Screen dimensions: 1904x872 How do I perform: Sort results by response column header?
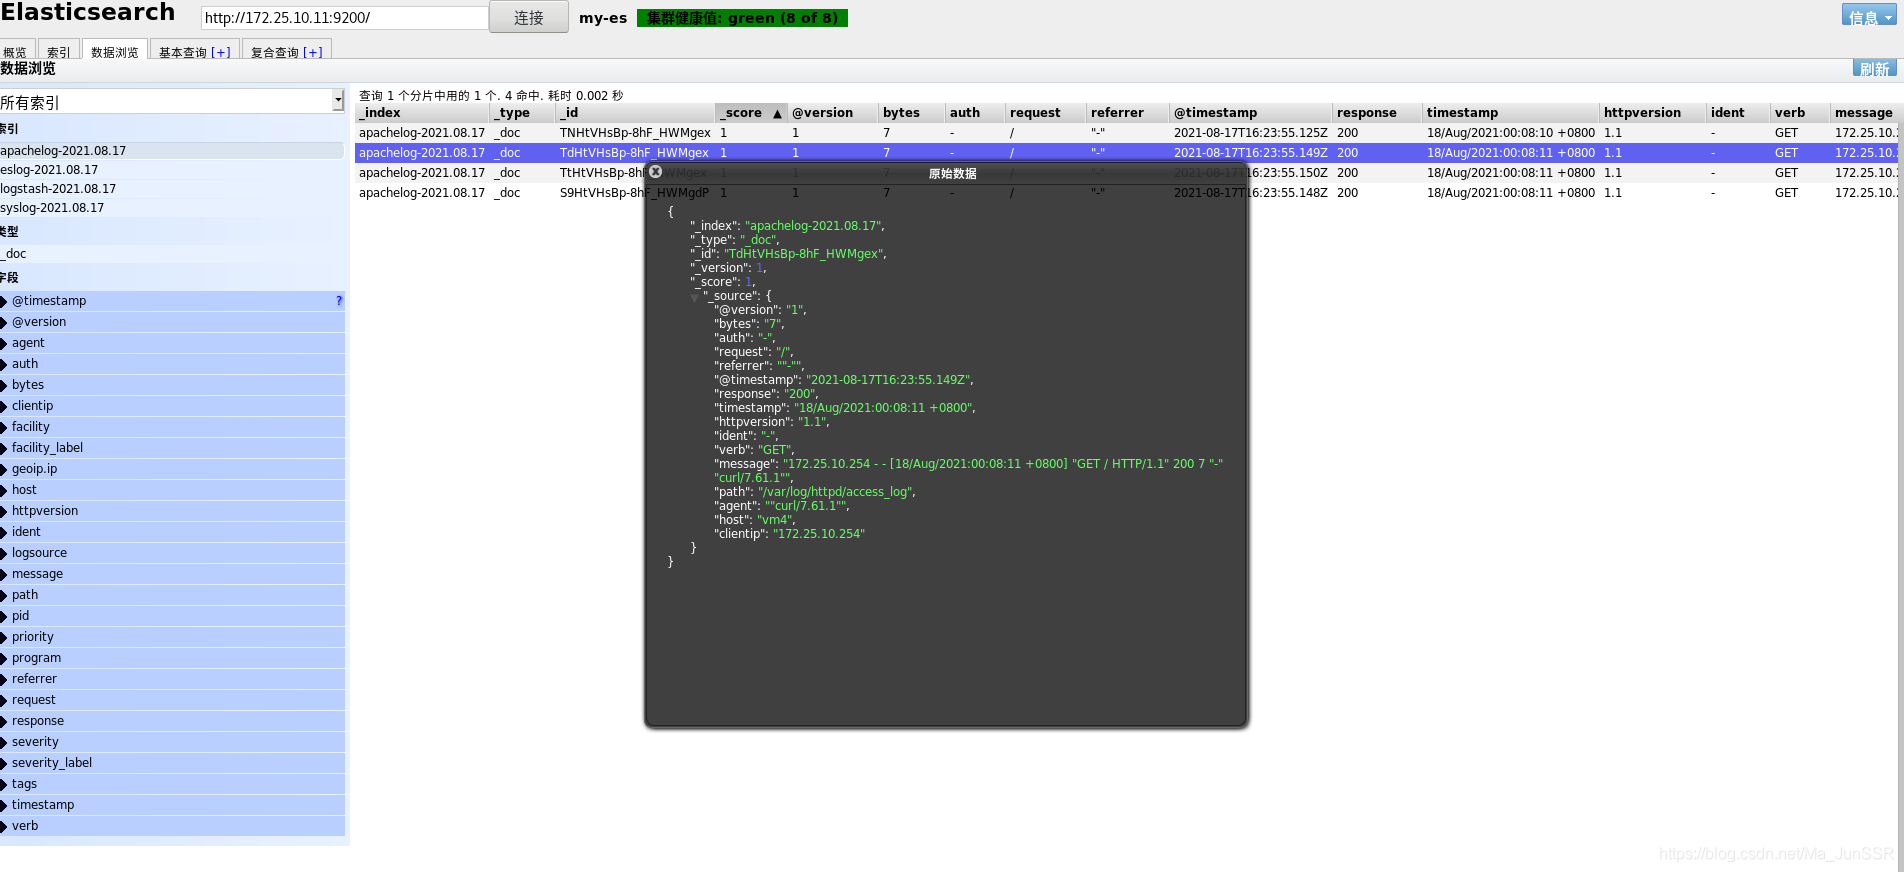[1377, 113]
